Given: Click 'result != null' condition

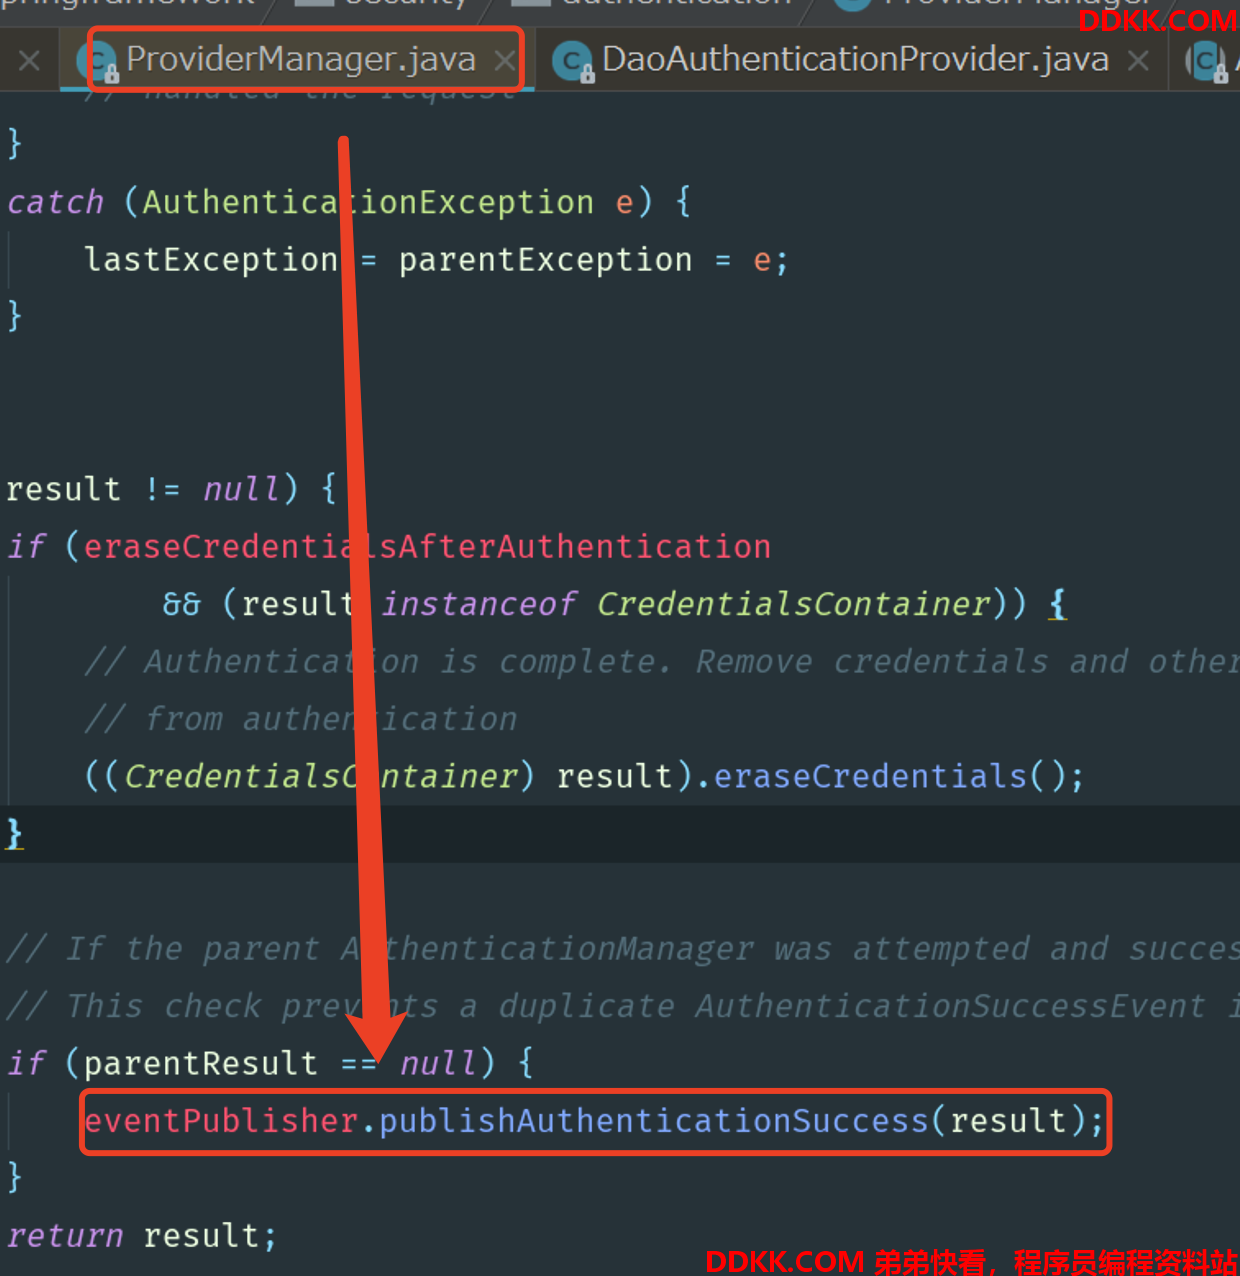Looking at the screenshot, I should [x=142, y=490].
